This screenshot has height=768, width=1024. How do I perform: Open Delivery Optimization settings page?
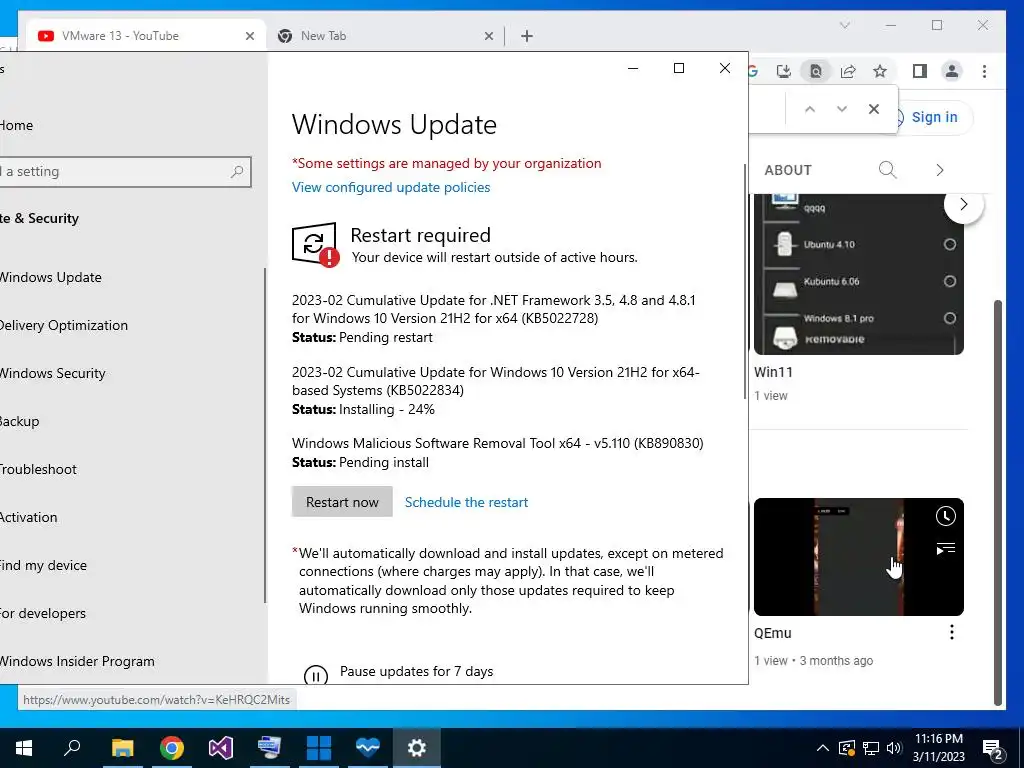(63, 325)
